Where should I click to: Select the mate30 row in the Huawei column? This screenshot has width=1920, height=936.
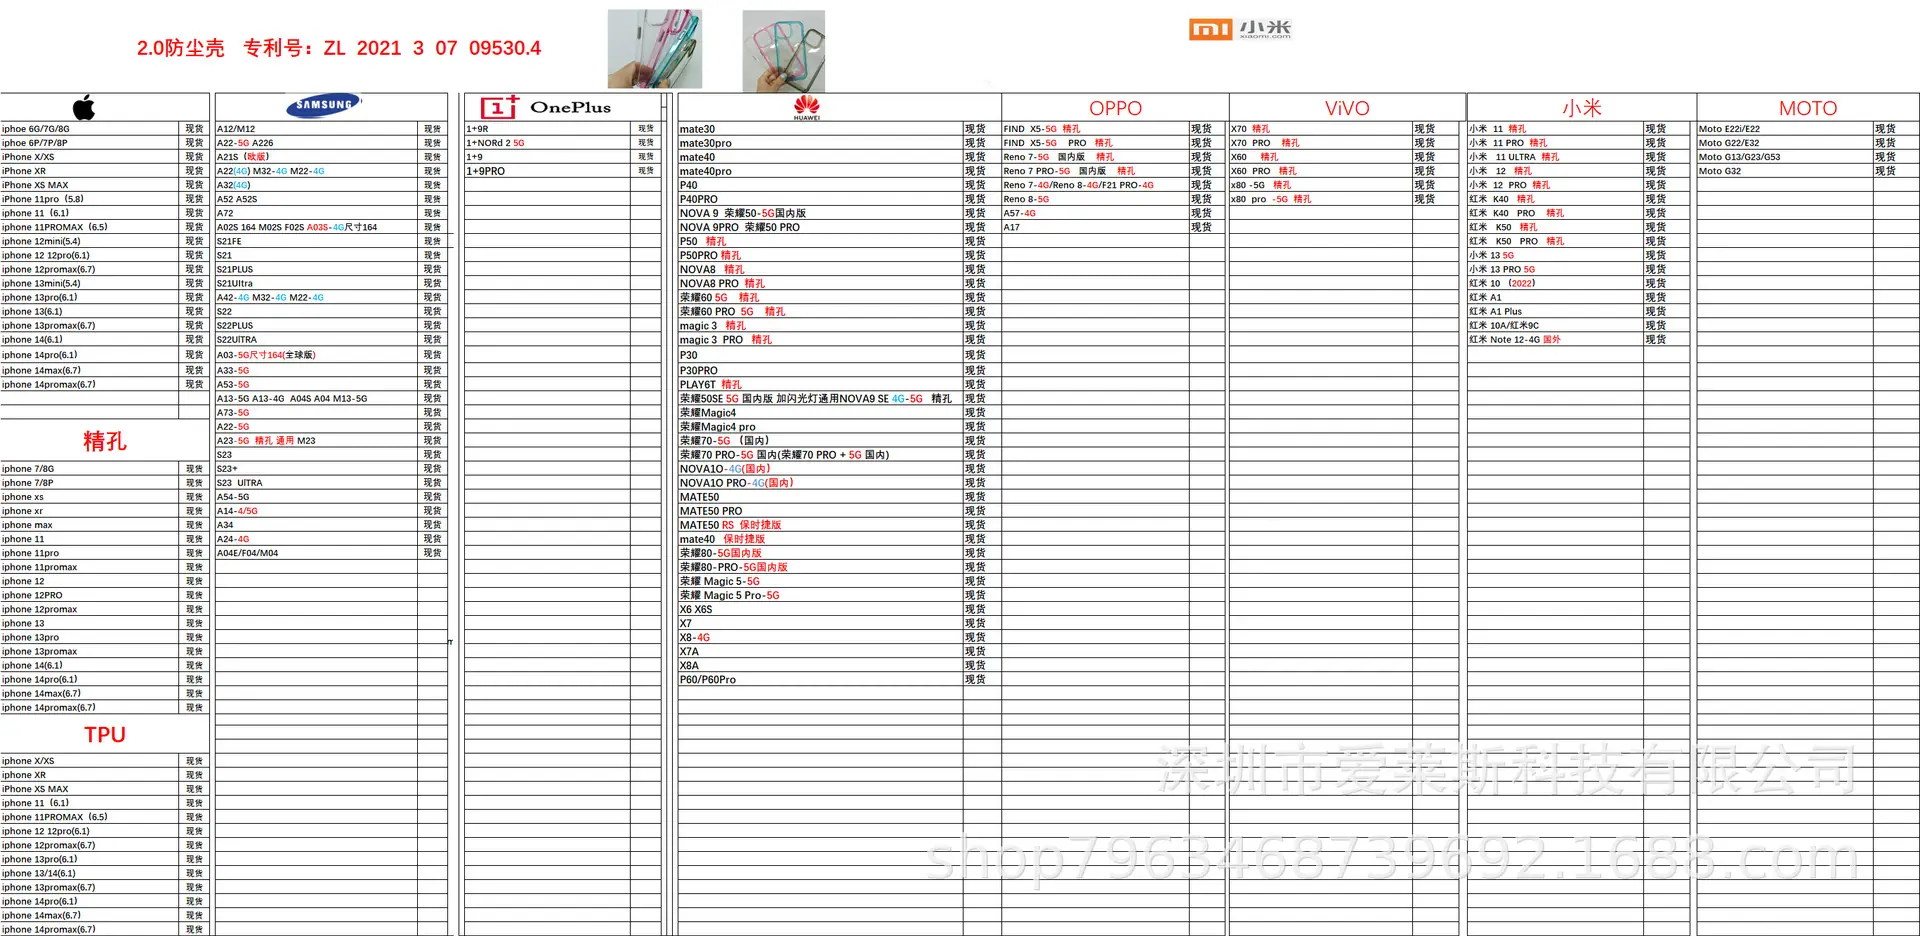click(820, 129)
